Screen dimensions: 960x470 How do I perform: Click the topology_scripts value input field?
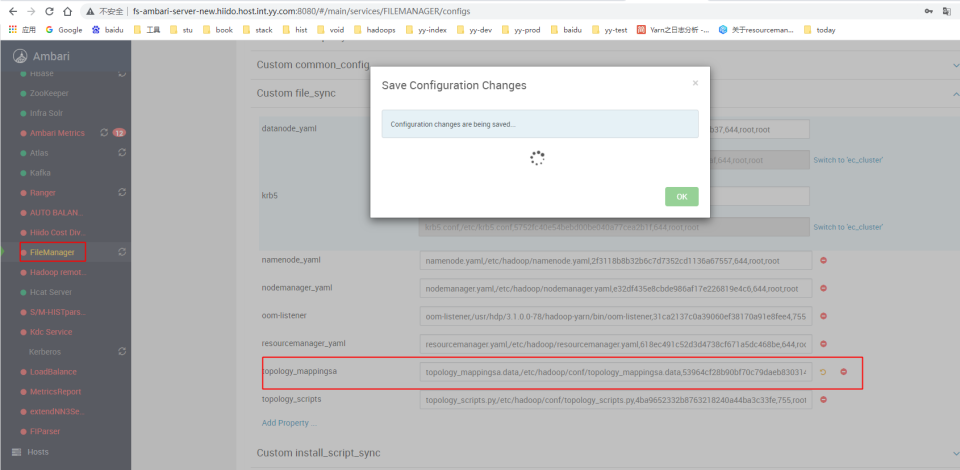[614, 400]
